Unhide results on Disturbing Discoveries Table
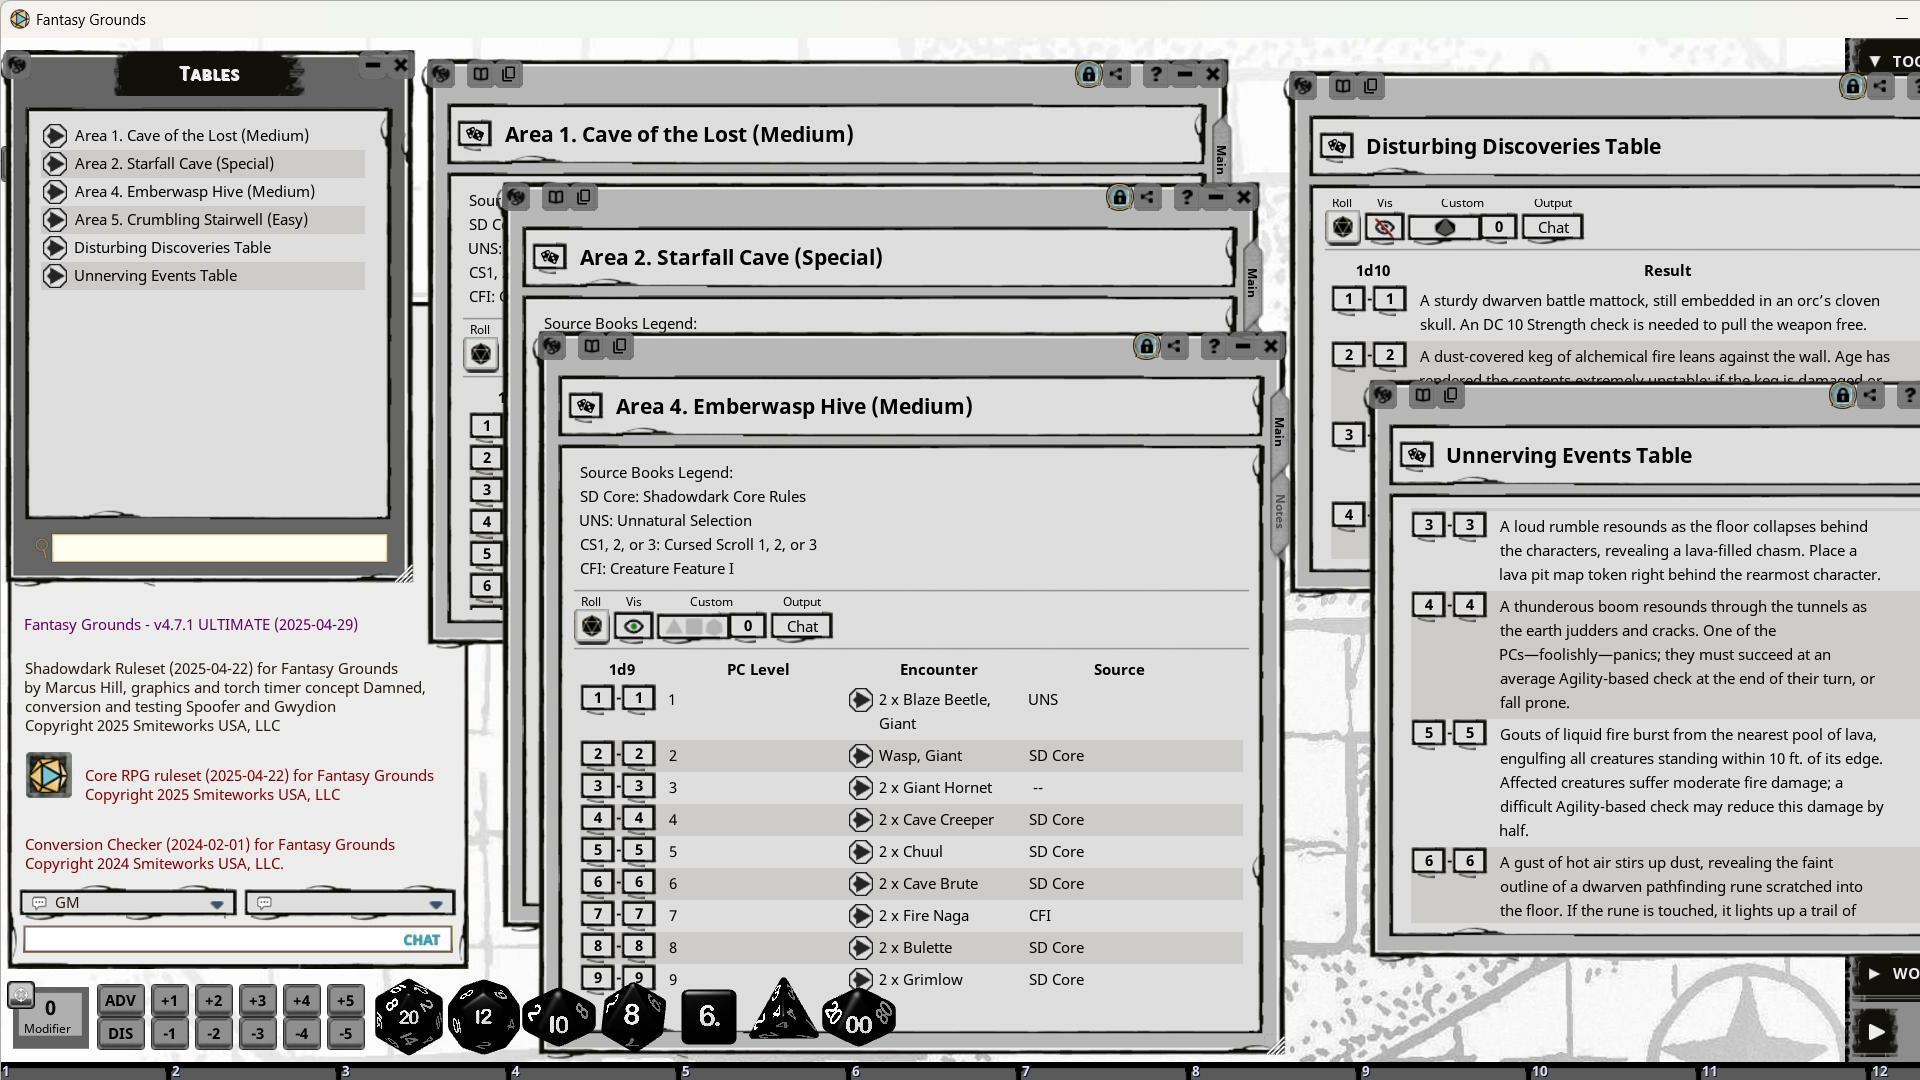This screenshot has width=1920, height=1080. (1383, 227)
